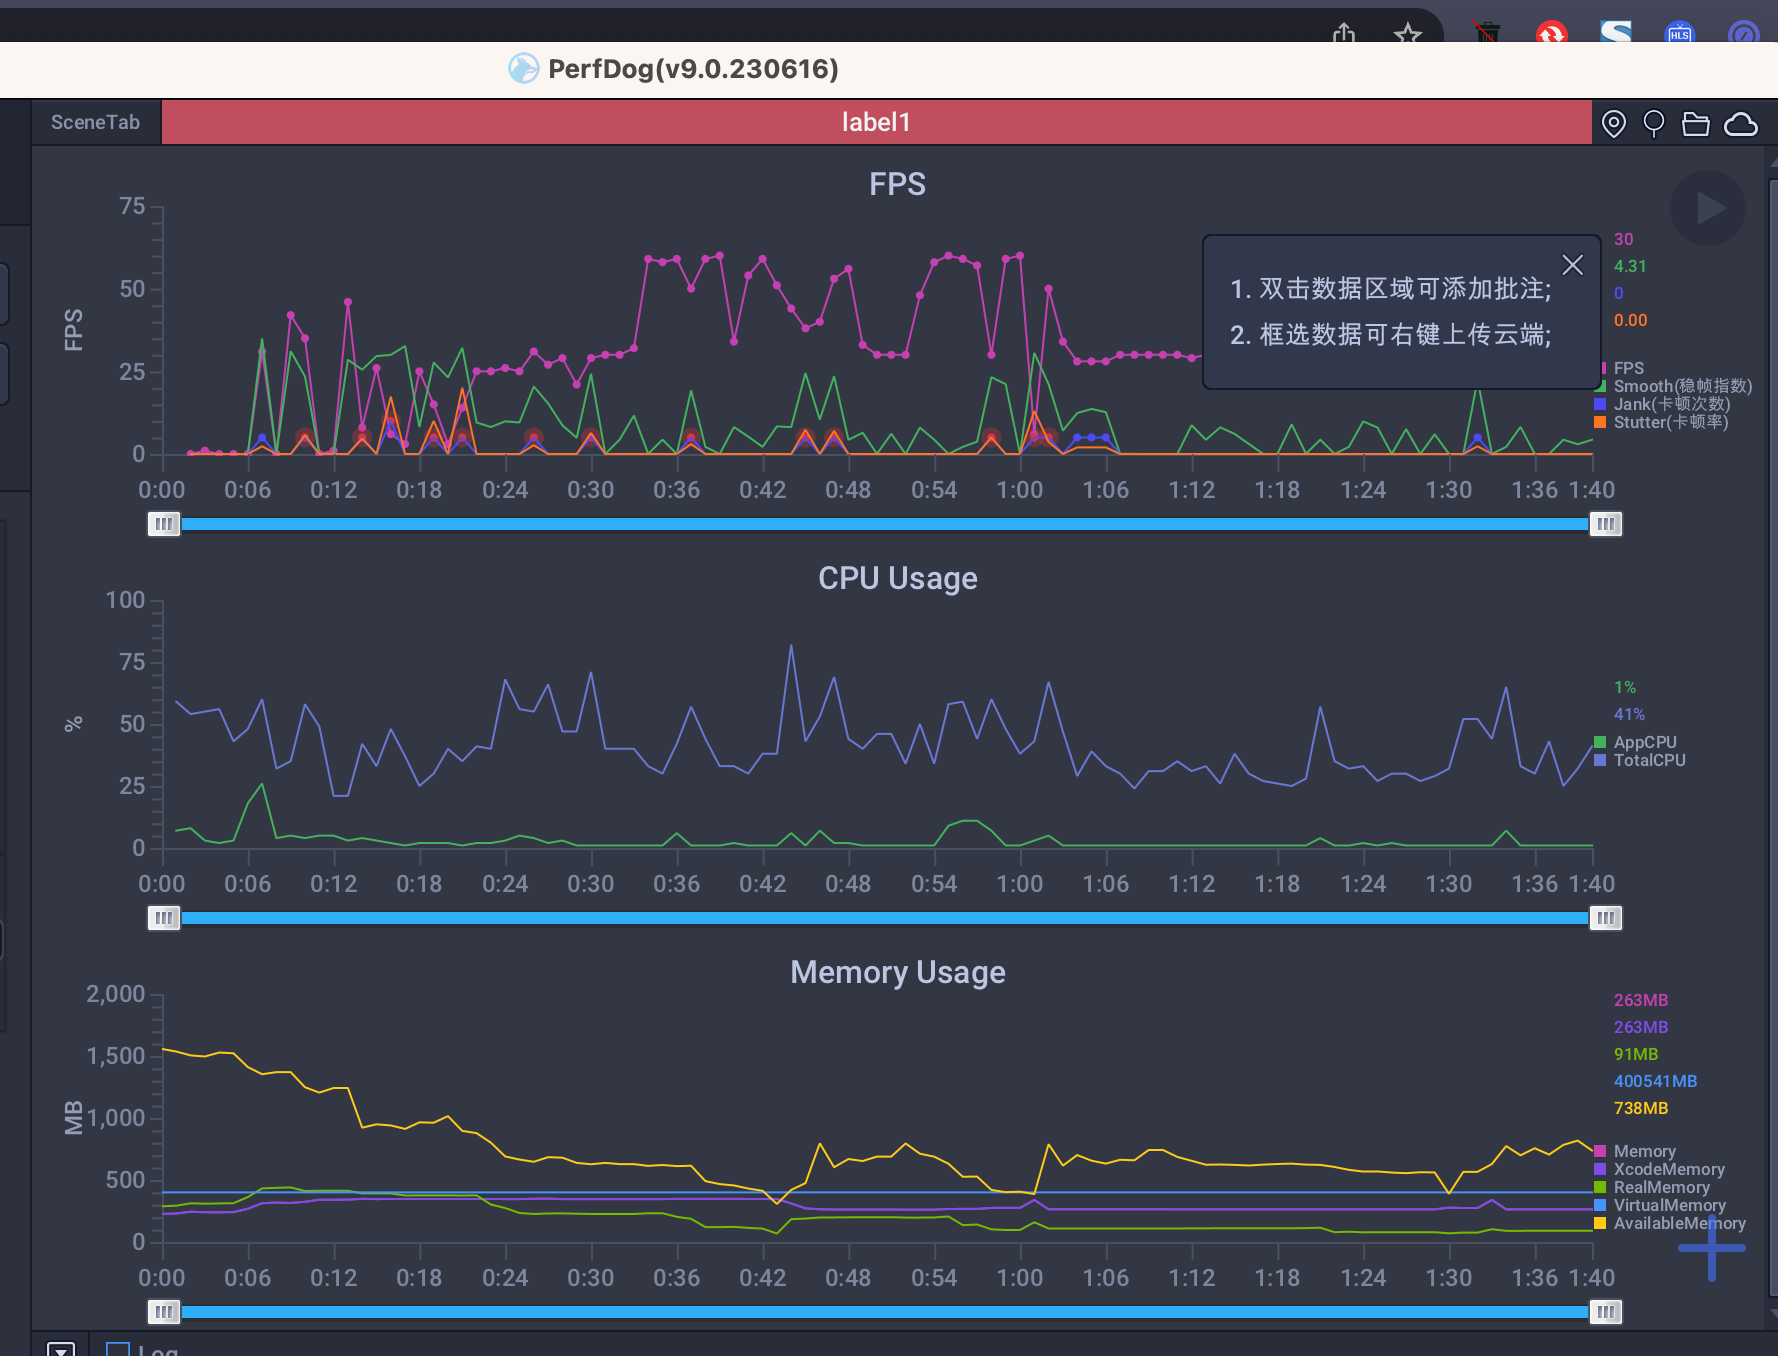The image size is (1778, 1356).
Task: Expand the dropdown arrow beside Log
Action: point(61,1349)
